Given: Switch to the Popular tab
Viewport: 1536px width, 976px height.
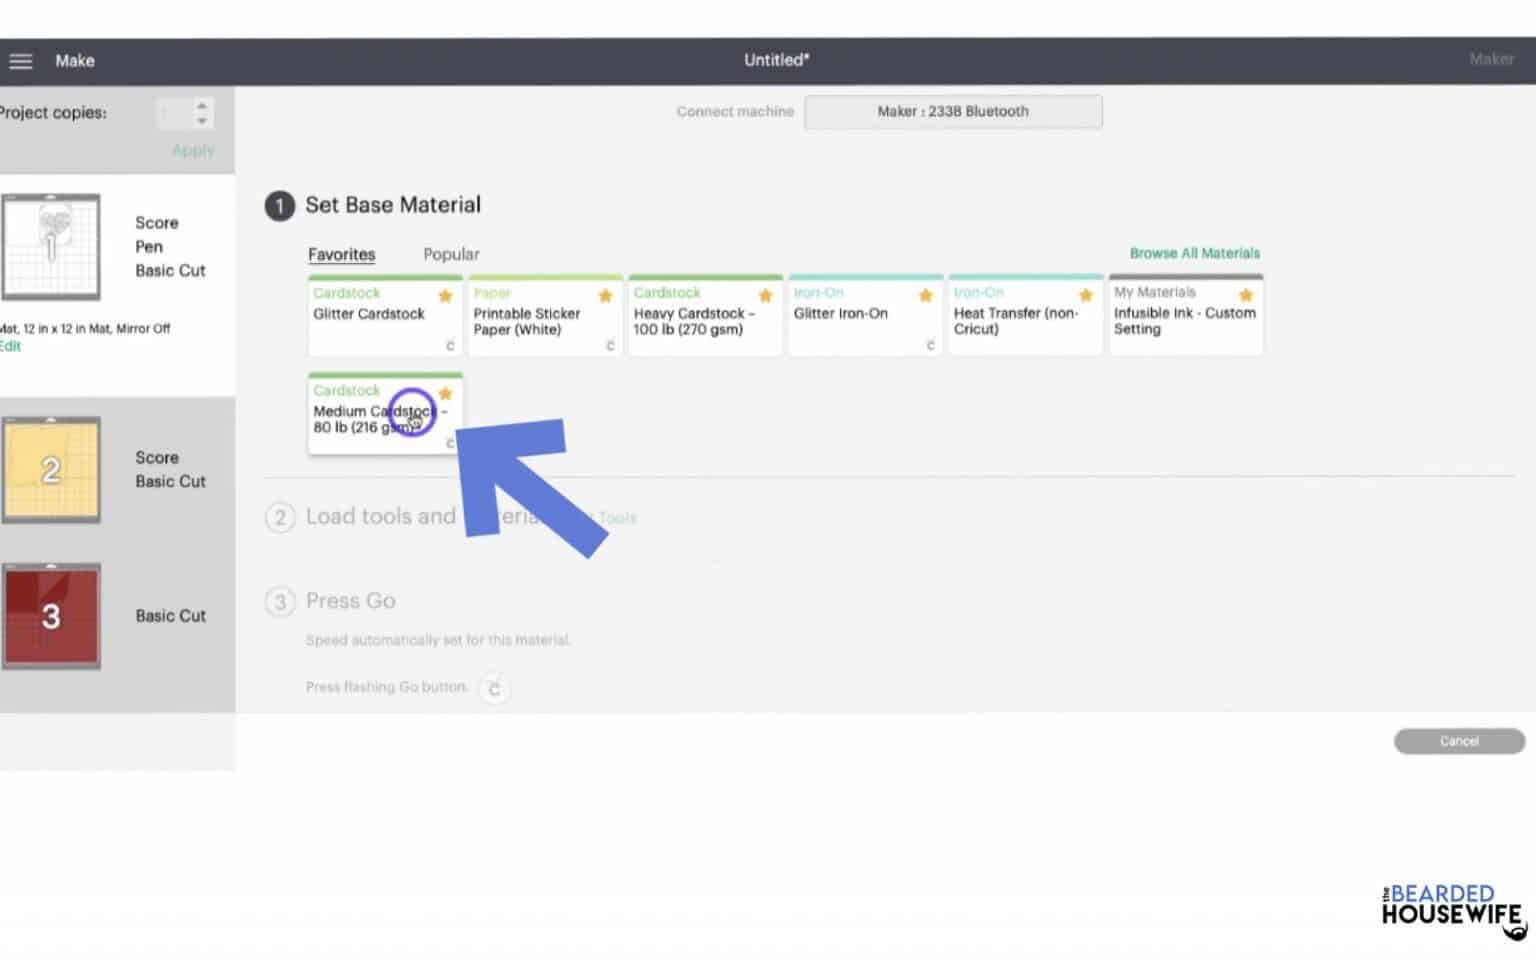Looking at the screenshot, I should tap(451, 255).
